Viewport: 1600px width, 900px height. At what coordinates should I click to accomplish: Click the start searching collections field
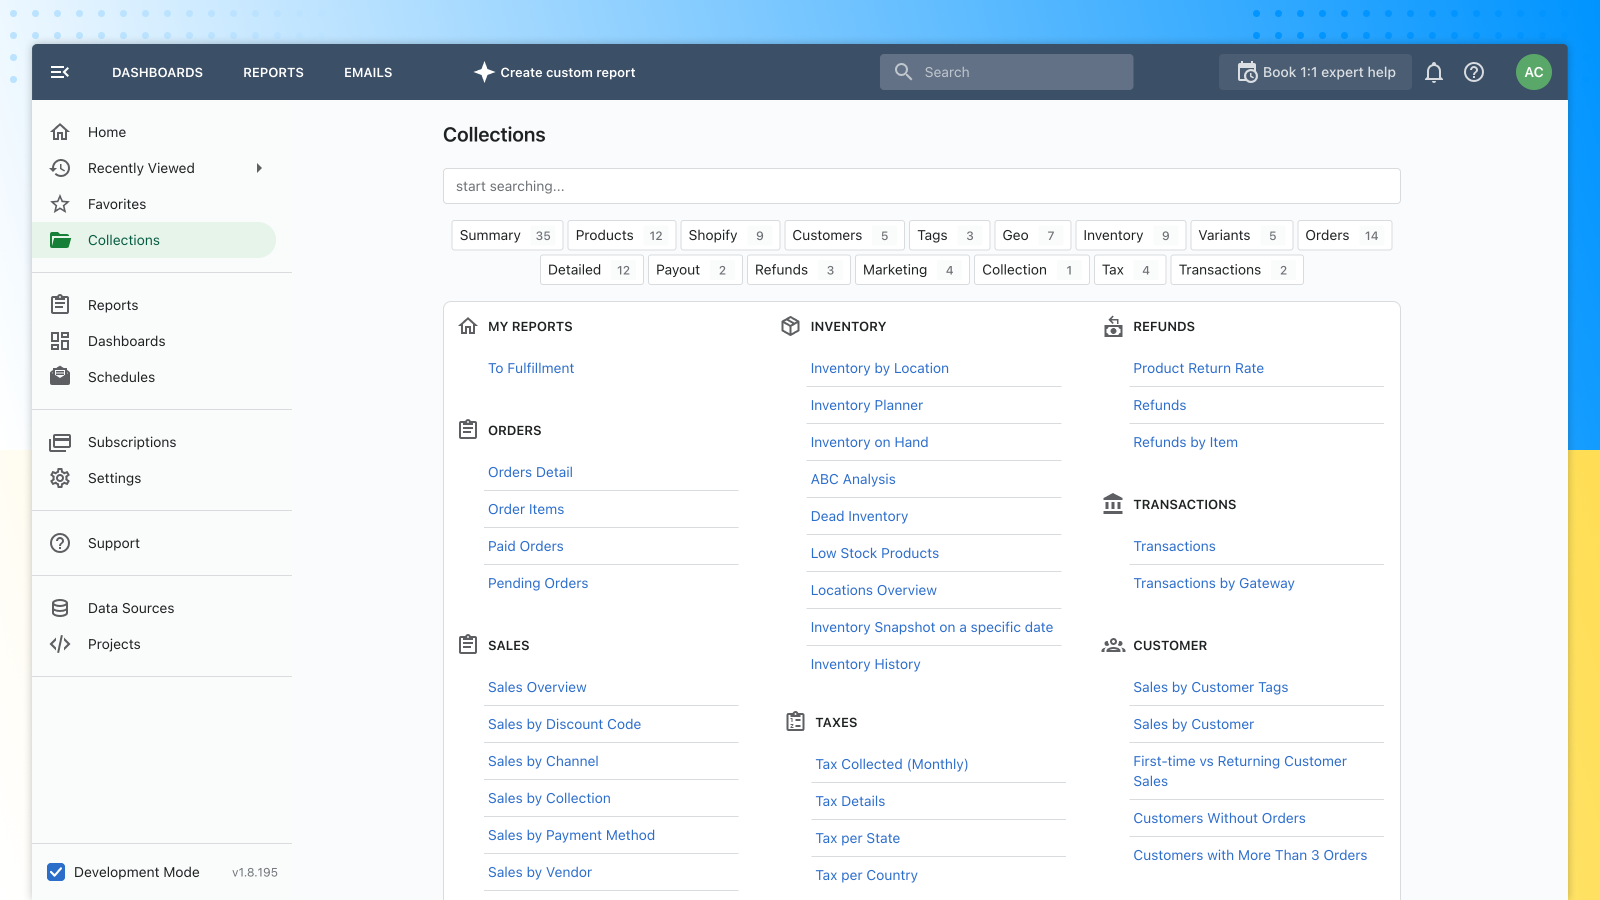[x=921, y=186]
